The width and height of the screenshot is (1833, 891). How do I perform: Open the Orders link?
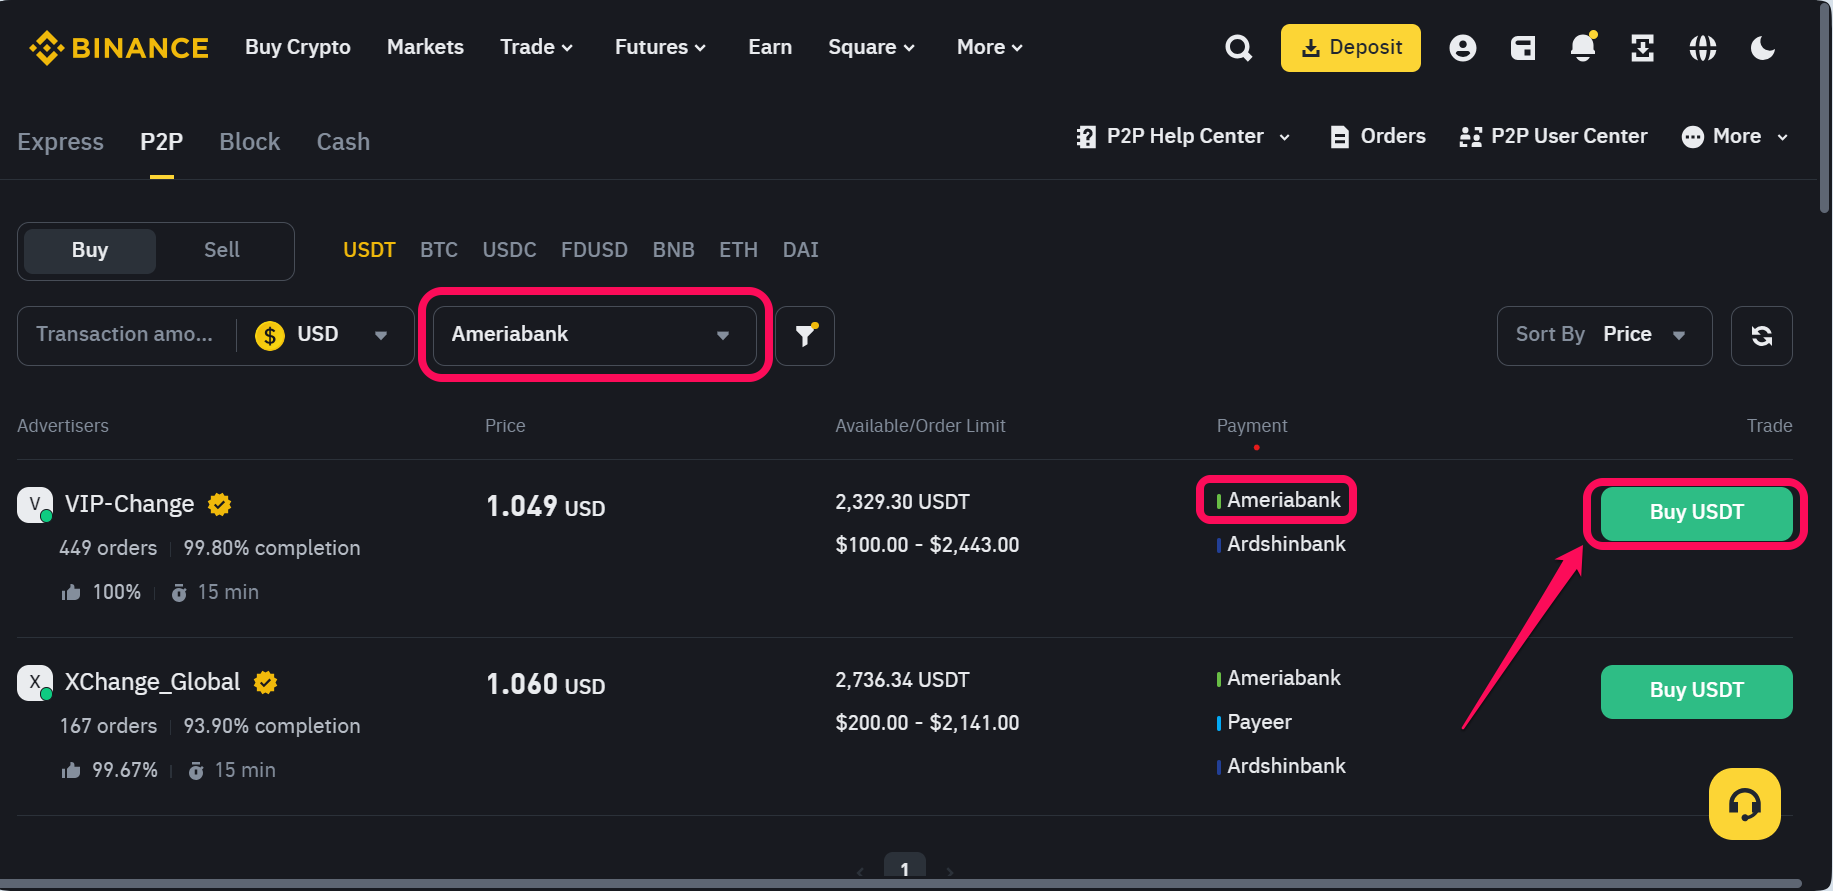tap(1393, 137)
